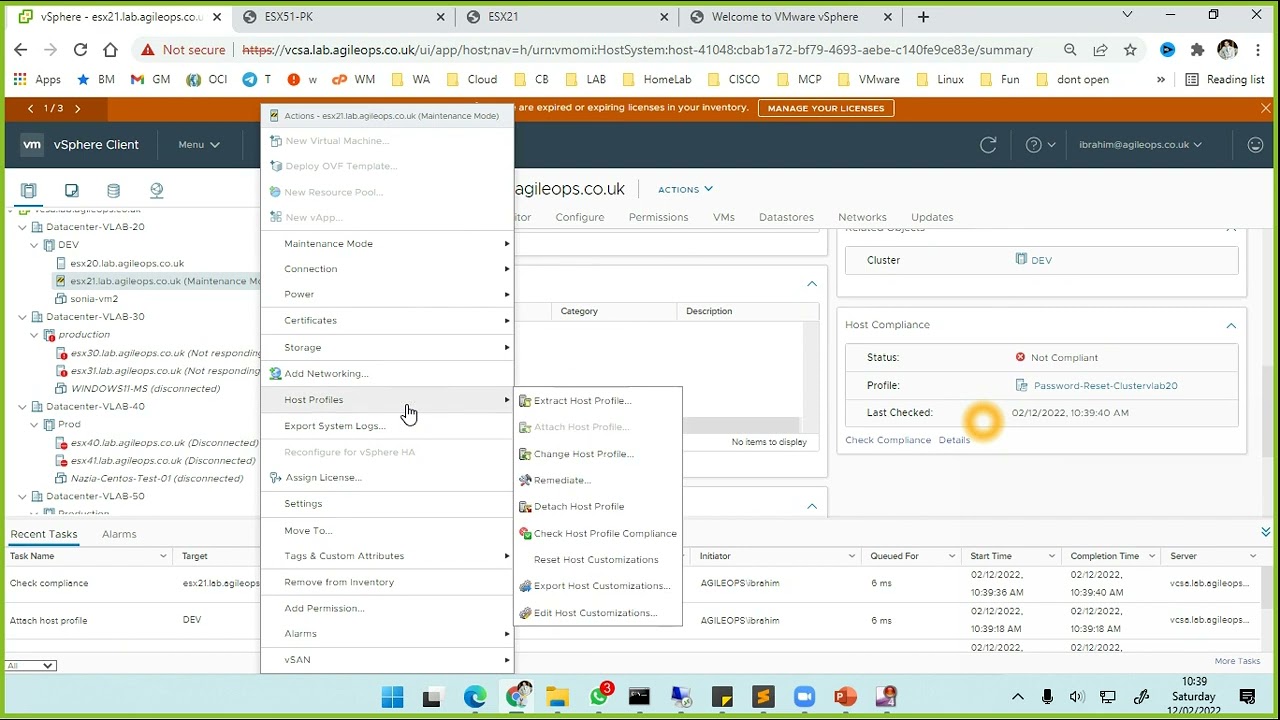Viewport: 1280px width, 720px height.
Task: Click the More Tasks link
Action: [1237, 661]
